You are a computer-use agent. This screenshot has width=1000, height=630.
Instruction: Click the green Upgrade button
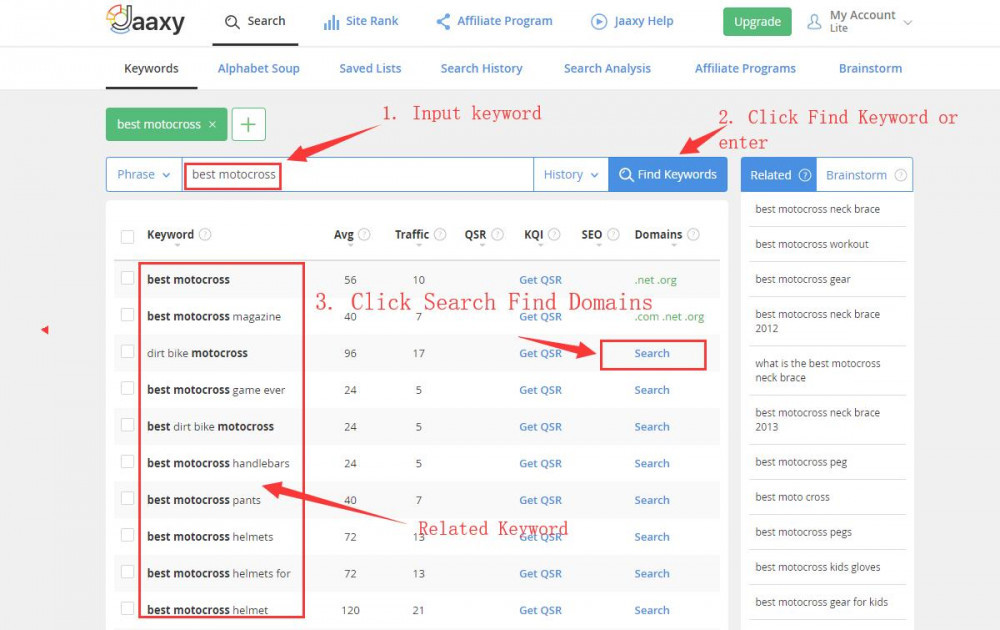(757, 22)
